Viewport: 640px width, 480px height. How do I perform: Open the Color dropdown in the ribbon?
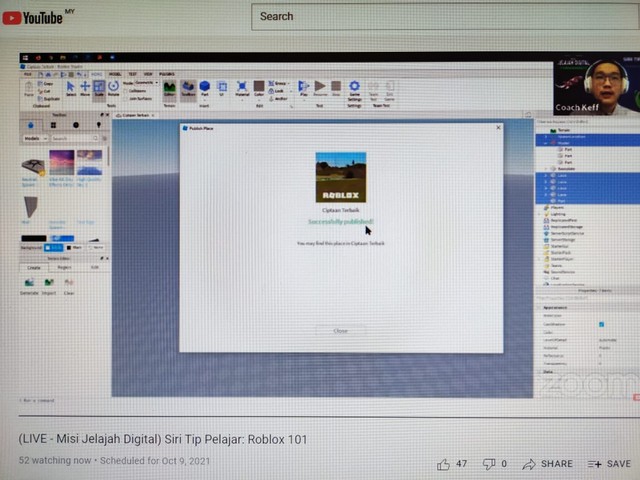(x=259, y=88)
